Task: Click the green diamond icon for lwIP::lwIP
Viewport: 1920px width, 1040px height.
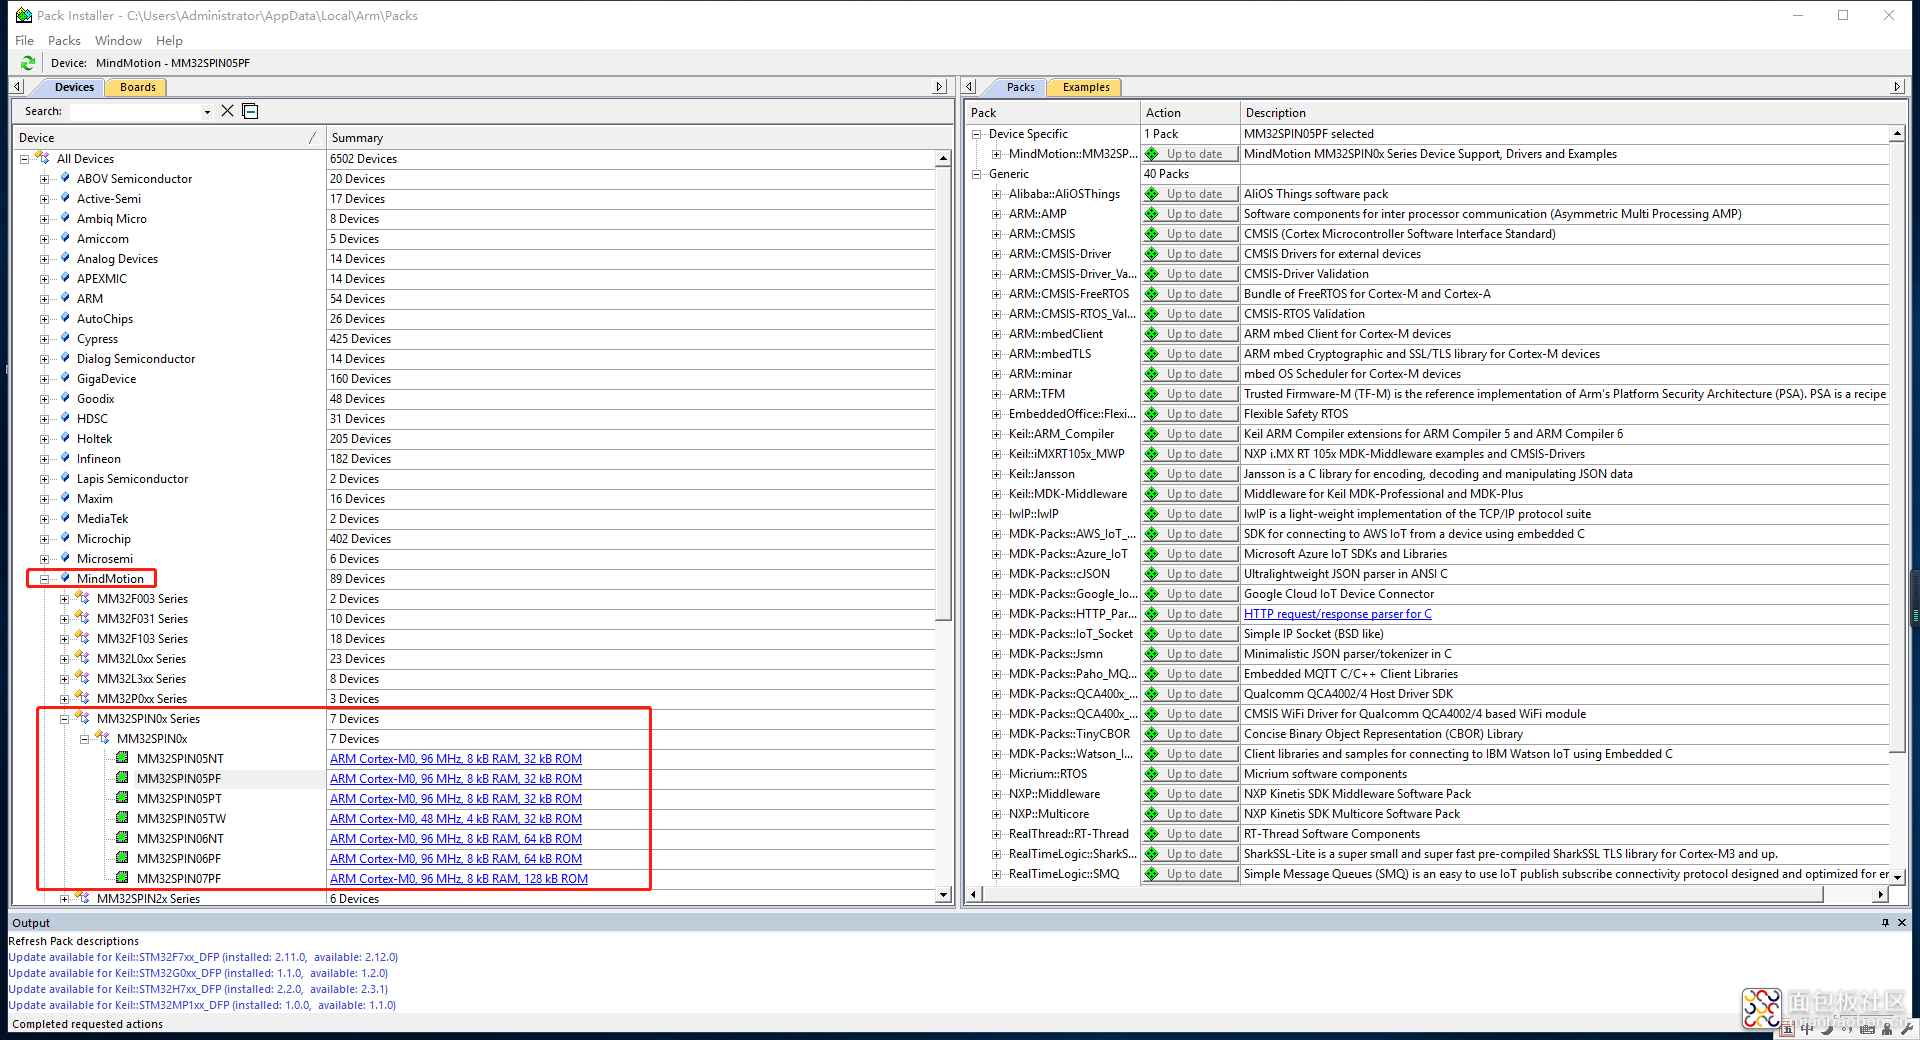Action: [x=1152, y=514]
